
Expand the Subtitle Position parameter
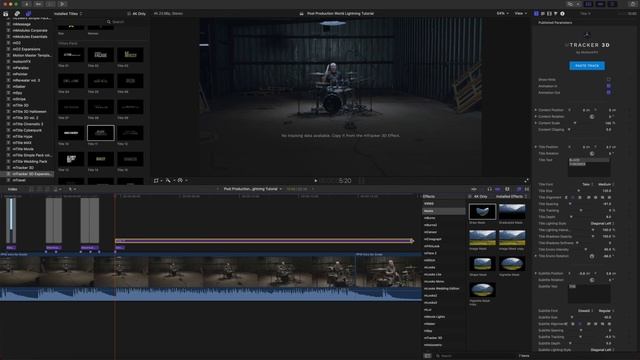click(x=536, y=273)
